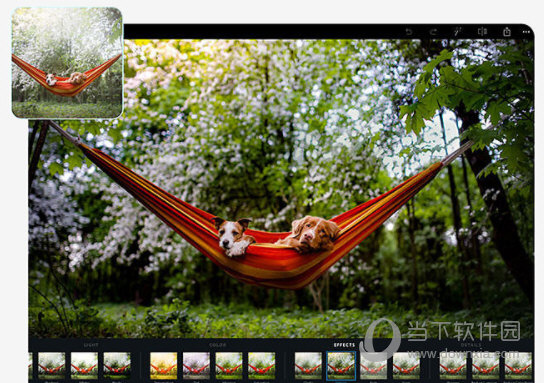Select the faded third Effects thumbnail
Screen dimensions: 544x383
374,366
